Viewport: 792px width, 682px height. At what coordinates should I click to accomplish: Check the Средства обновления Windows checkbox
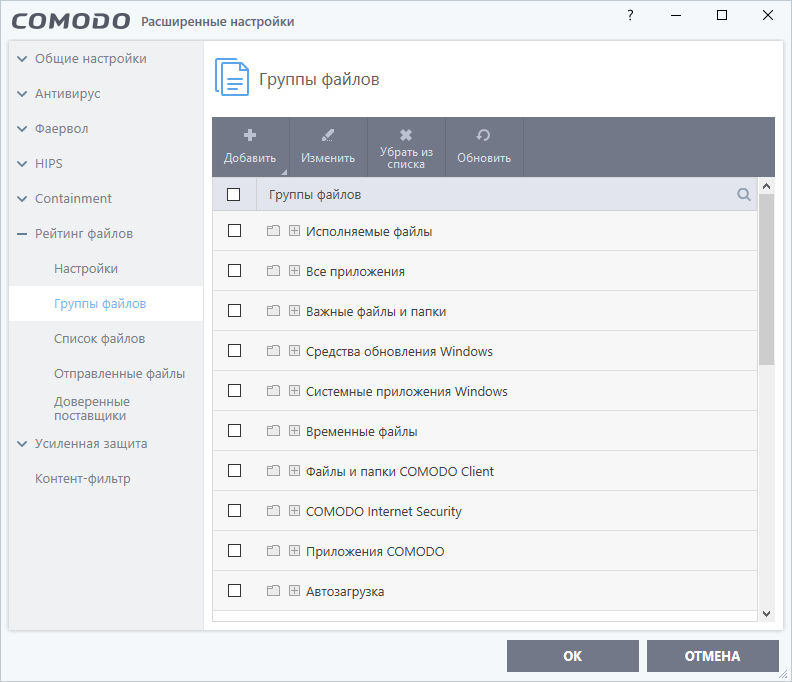coord(234,351)
